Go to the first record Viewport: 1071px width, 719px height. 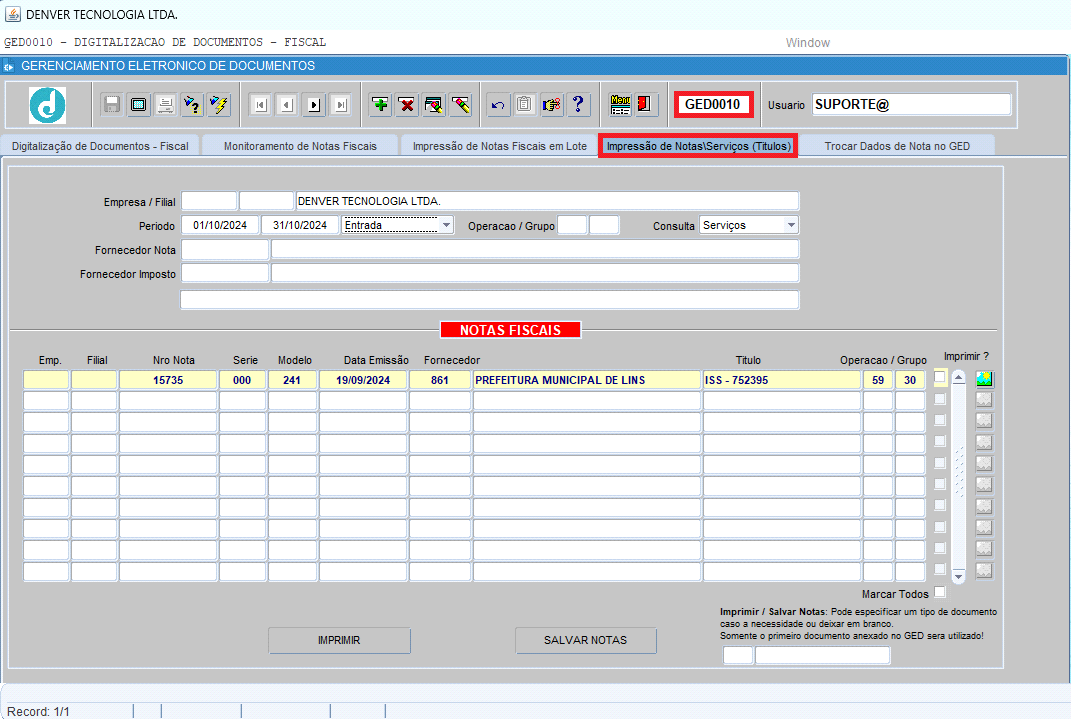coord(260,104)
